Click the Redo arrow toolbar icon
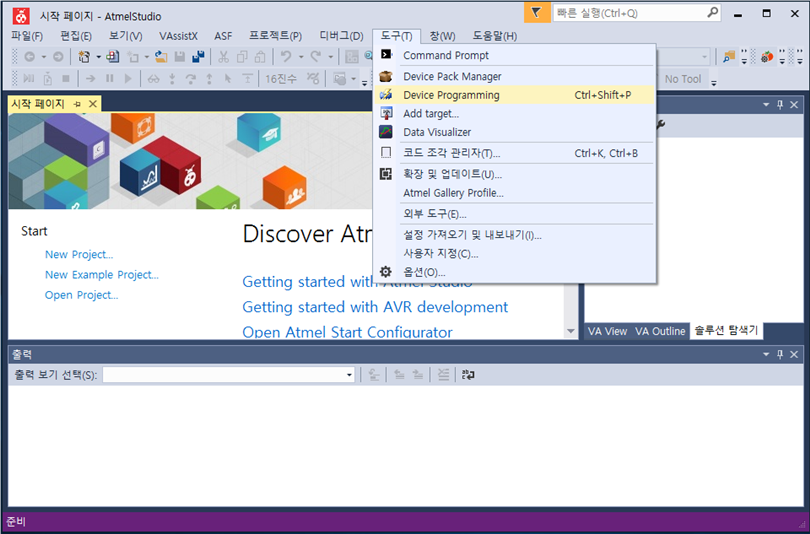810x534 pixels. pos(316,57)
